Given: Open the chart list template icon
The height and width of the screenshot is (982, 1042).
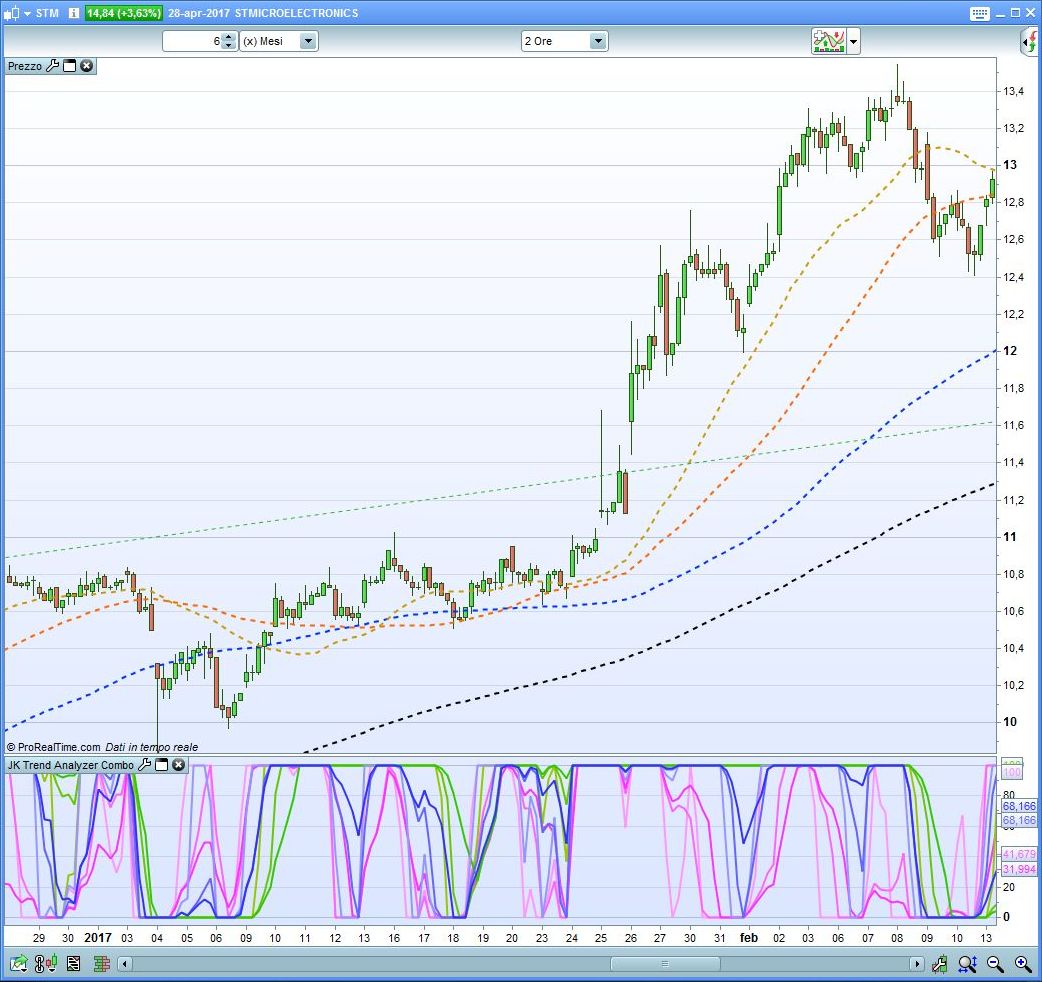Looking at the screenshot, I should click(73, 963).
